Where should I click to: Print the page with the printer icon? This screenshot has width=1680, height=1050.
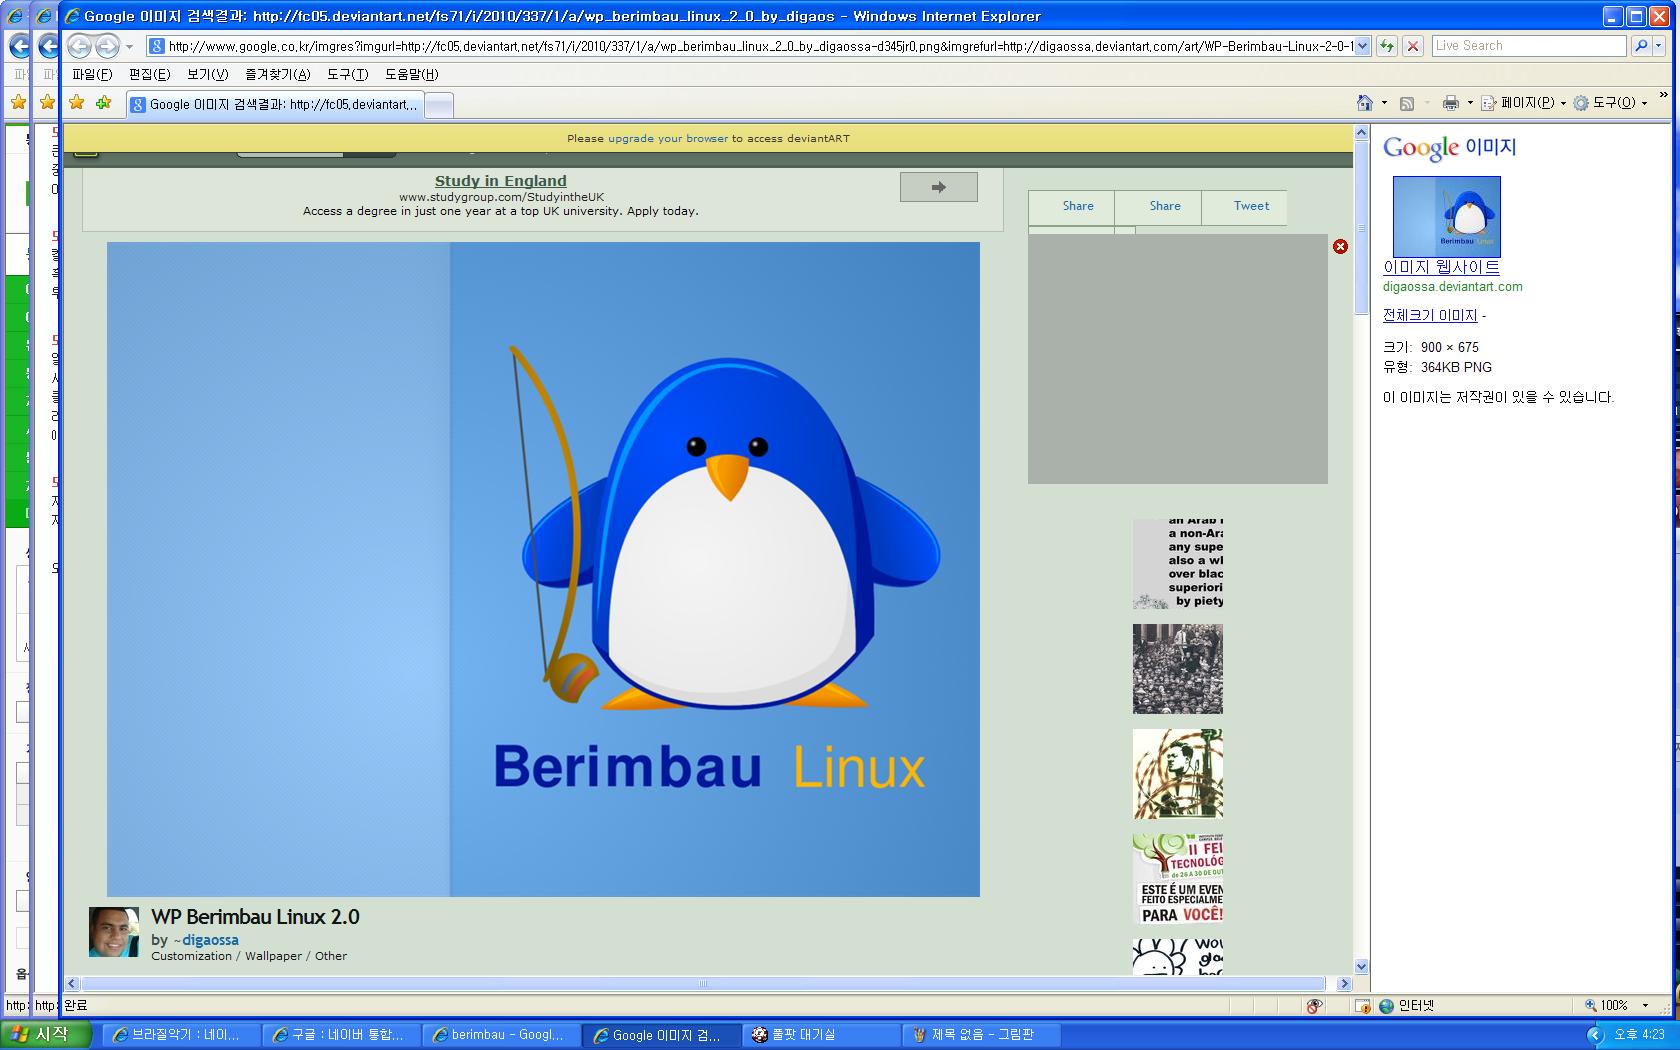(1451, 103)
